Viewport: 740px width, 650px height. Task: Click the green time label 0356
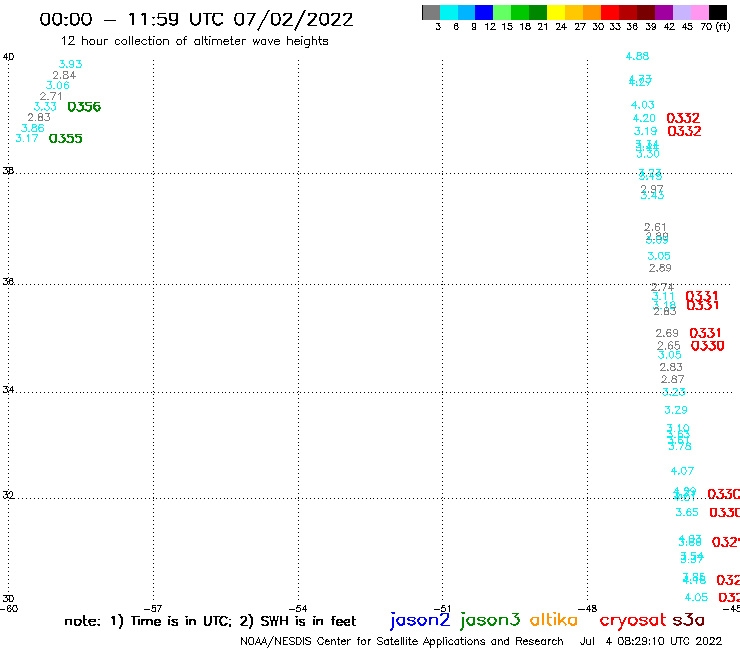84,107
